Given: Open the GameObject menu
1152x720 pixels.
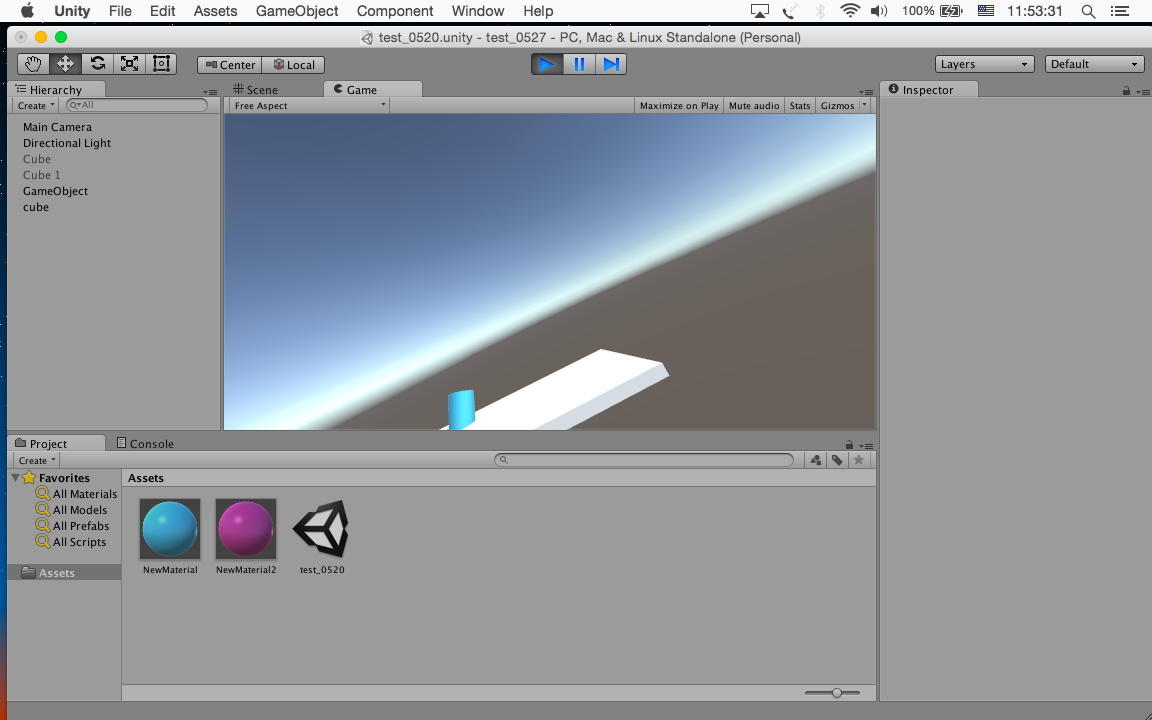Looking at the screenshot, I should (x=297, y=11).
